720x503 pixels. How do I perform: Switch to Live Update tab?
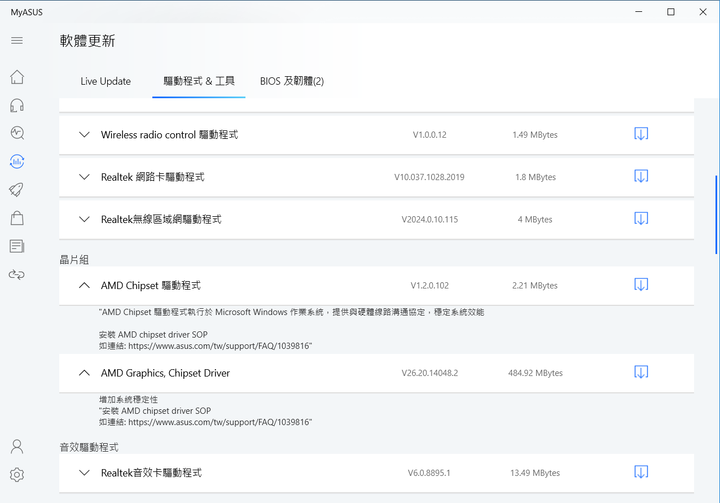[106, 81]
